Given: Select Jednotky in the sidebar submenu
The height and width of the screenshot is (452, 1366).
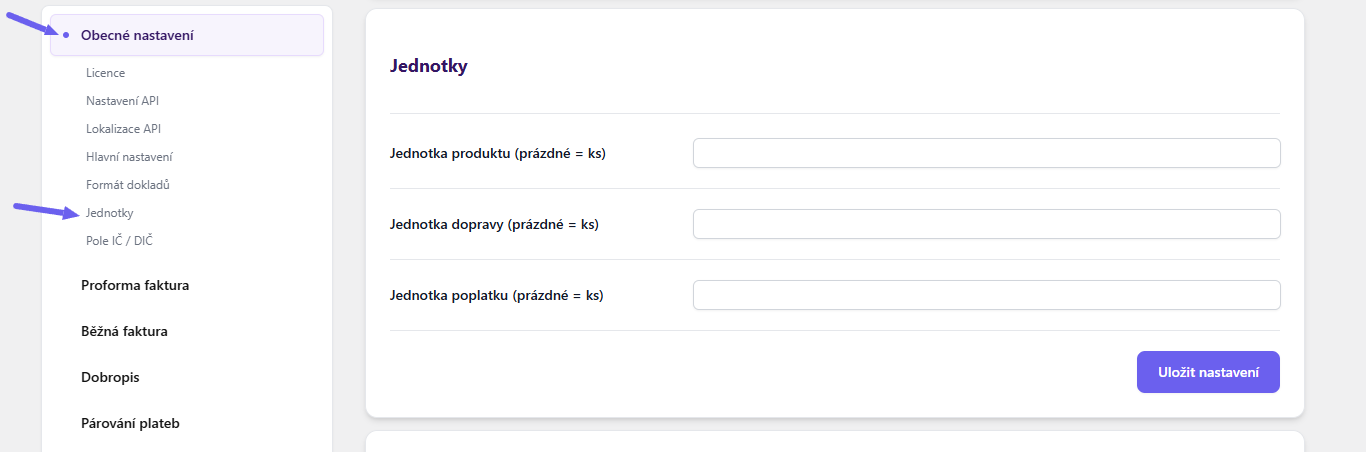Looking at the screenshot, I should (110, 213).
